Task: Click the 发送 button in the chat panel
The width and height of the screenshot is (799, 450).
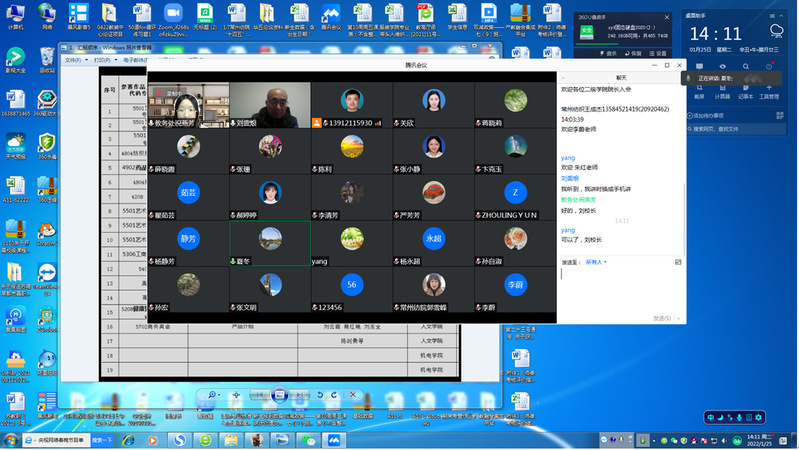Action: tap(663, 318)
